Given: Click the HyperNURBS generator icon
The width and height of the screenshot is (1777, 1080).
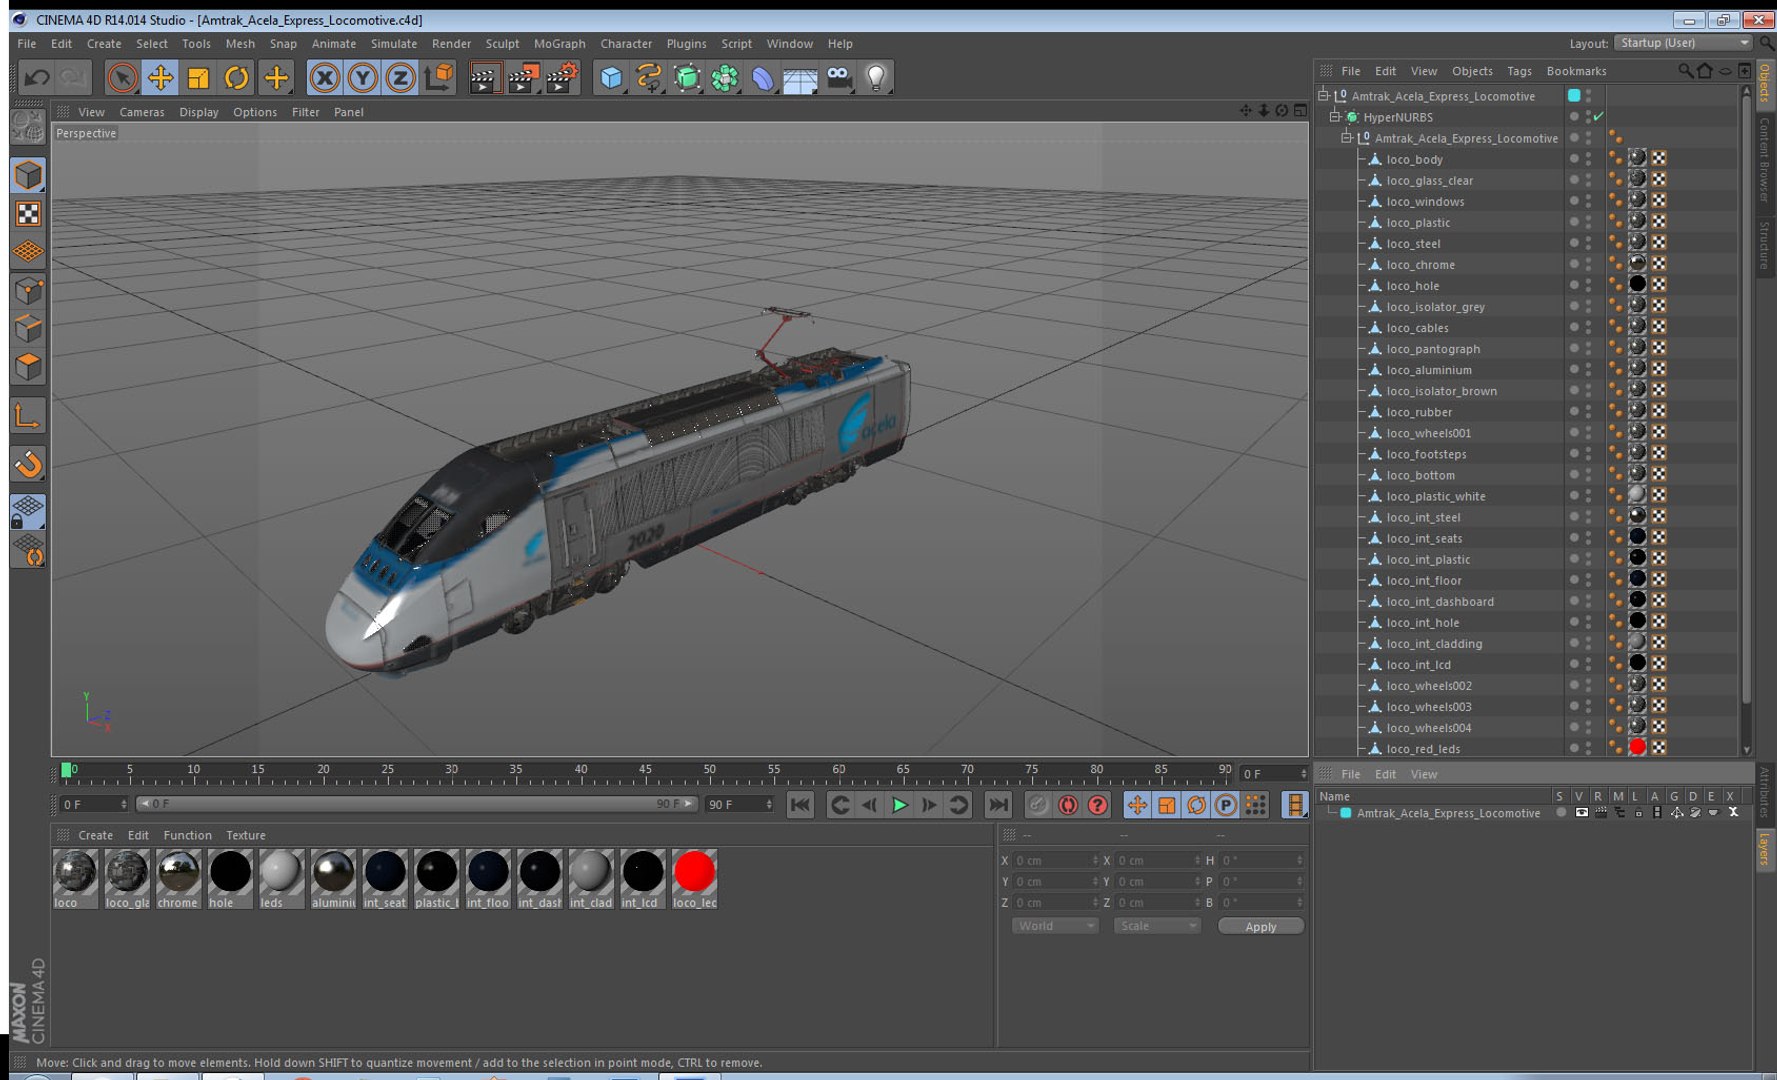Looking at the screenshot, I should (687, 77).
